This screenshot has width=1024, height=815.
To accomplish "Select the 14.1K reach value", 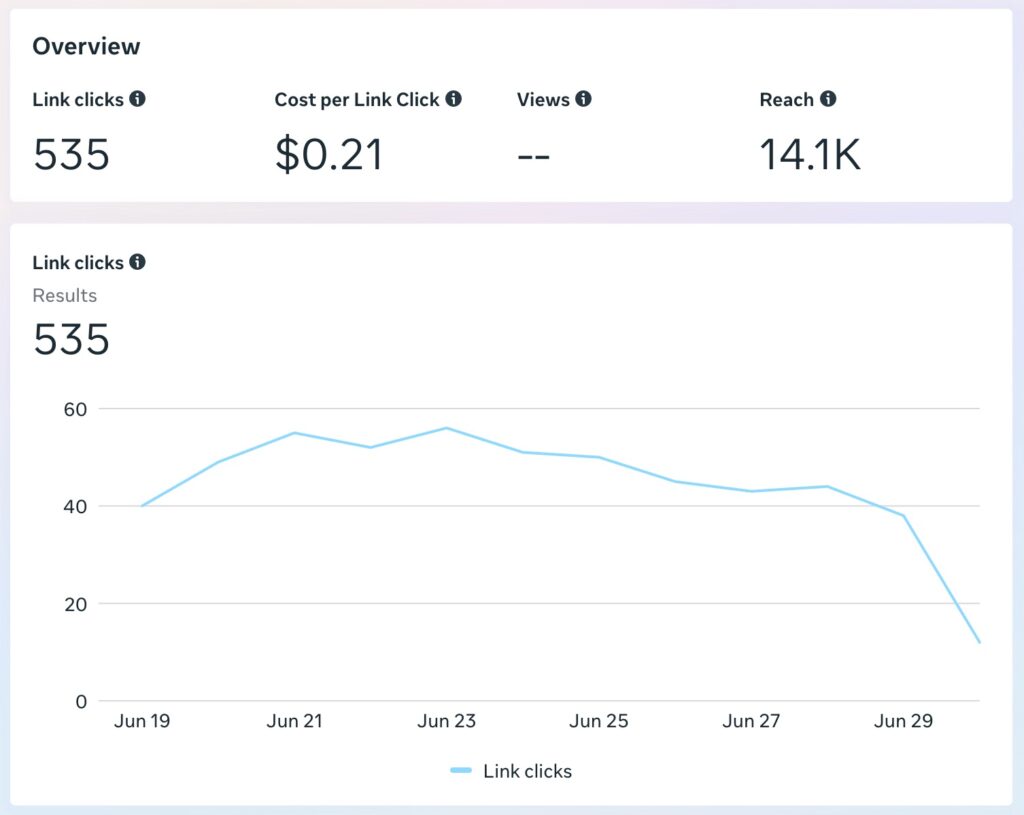I will click(x=810, y=155).
